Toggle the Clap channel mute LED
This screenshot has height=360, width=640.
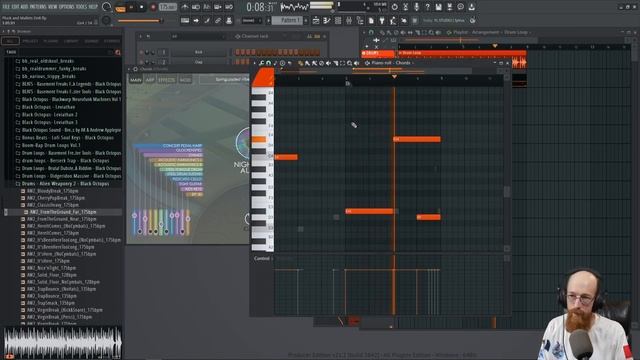(x=141, y=62)
